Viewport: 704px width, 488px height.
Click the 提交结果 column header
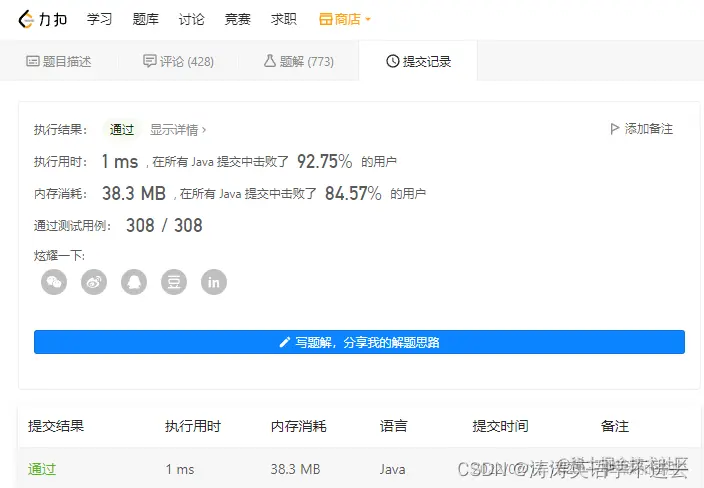pyautogui.click(x=56, y=426)
